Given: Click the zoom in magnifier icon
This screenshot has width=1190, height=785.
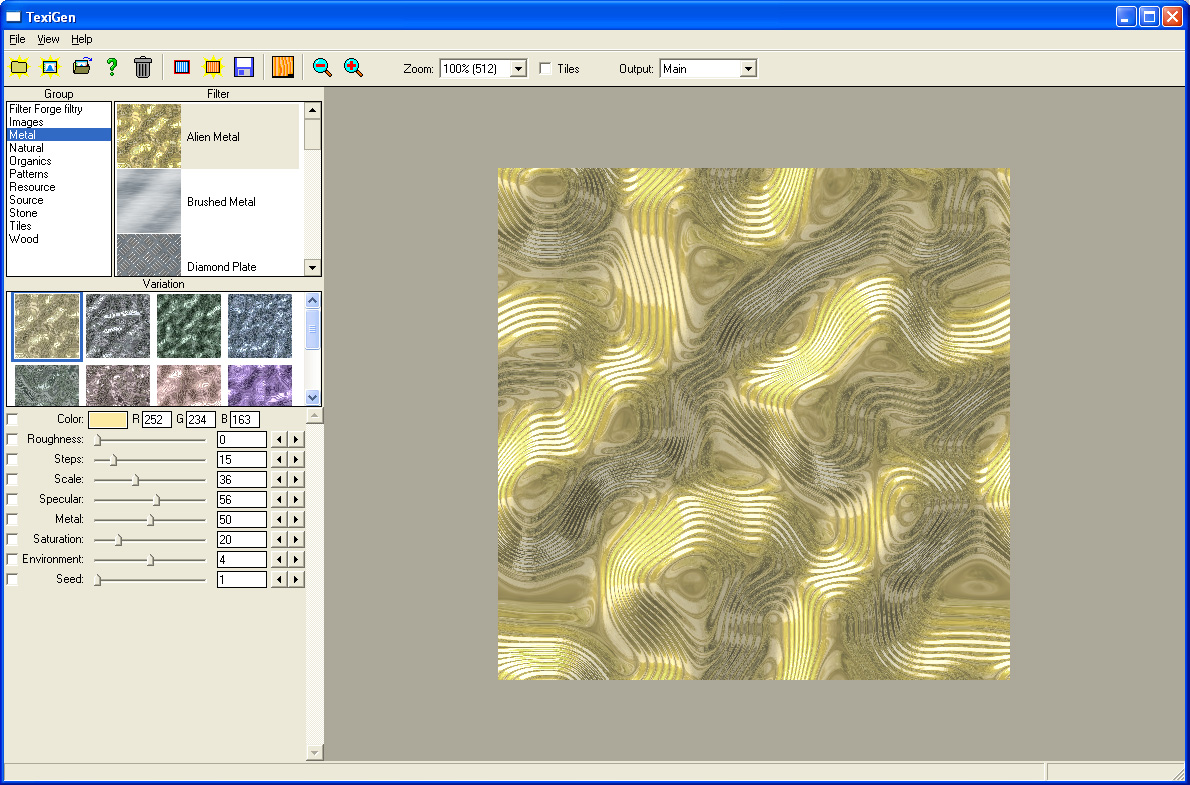Looking at the screenshot, I should tap(353, 67).
